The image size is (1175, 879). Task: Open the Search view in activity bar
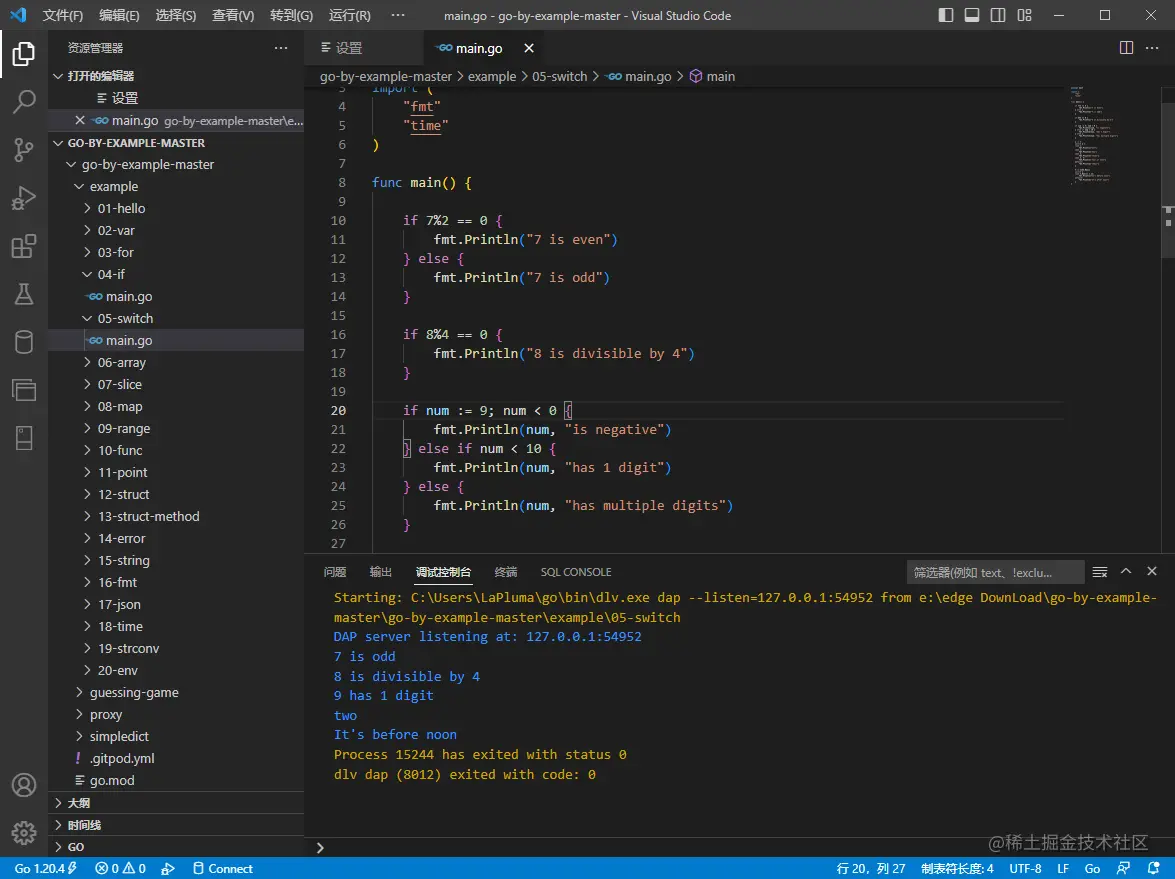point(24,101)
